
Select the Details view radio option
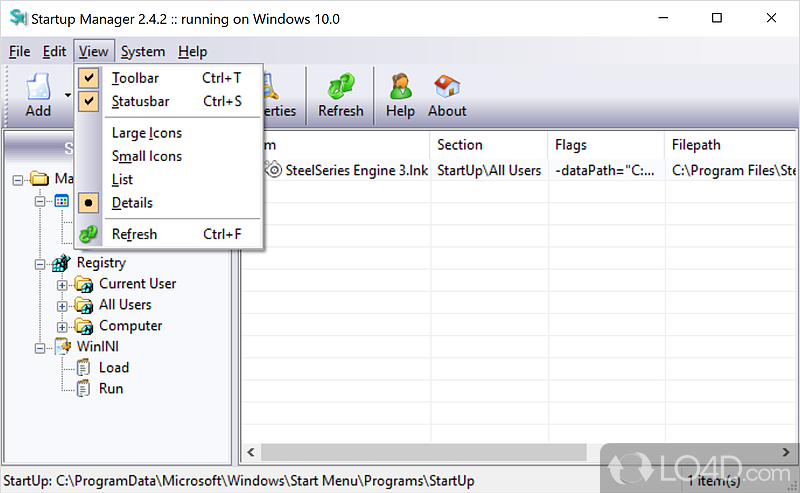click(x=89, y=203)
